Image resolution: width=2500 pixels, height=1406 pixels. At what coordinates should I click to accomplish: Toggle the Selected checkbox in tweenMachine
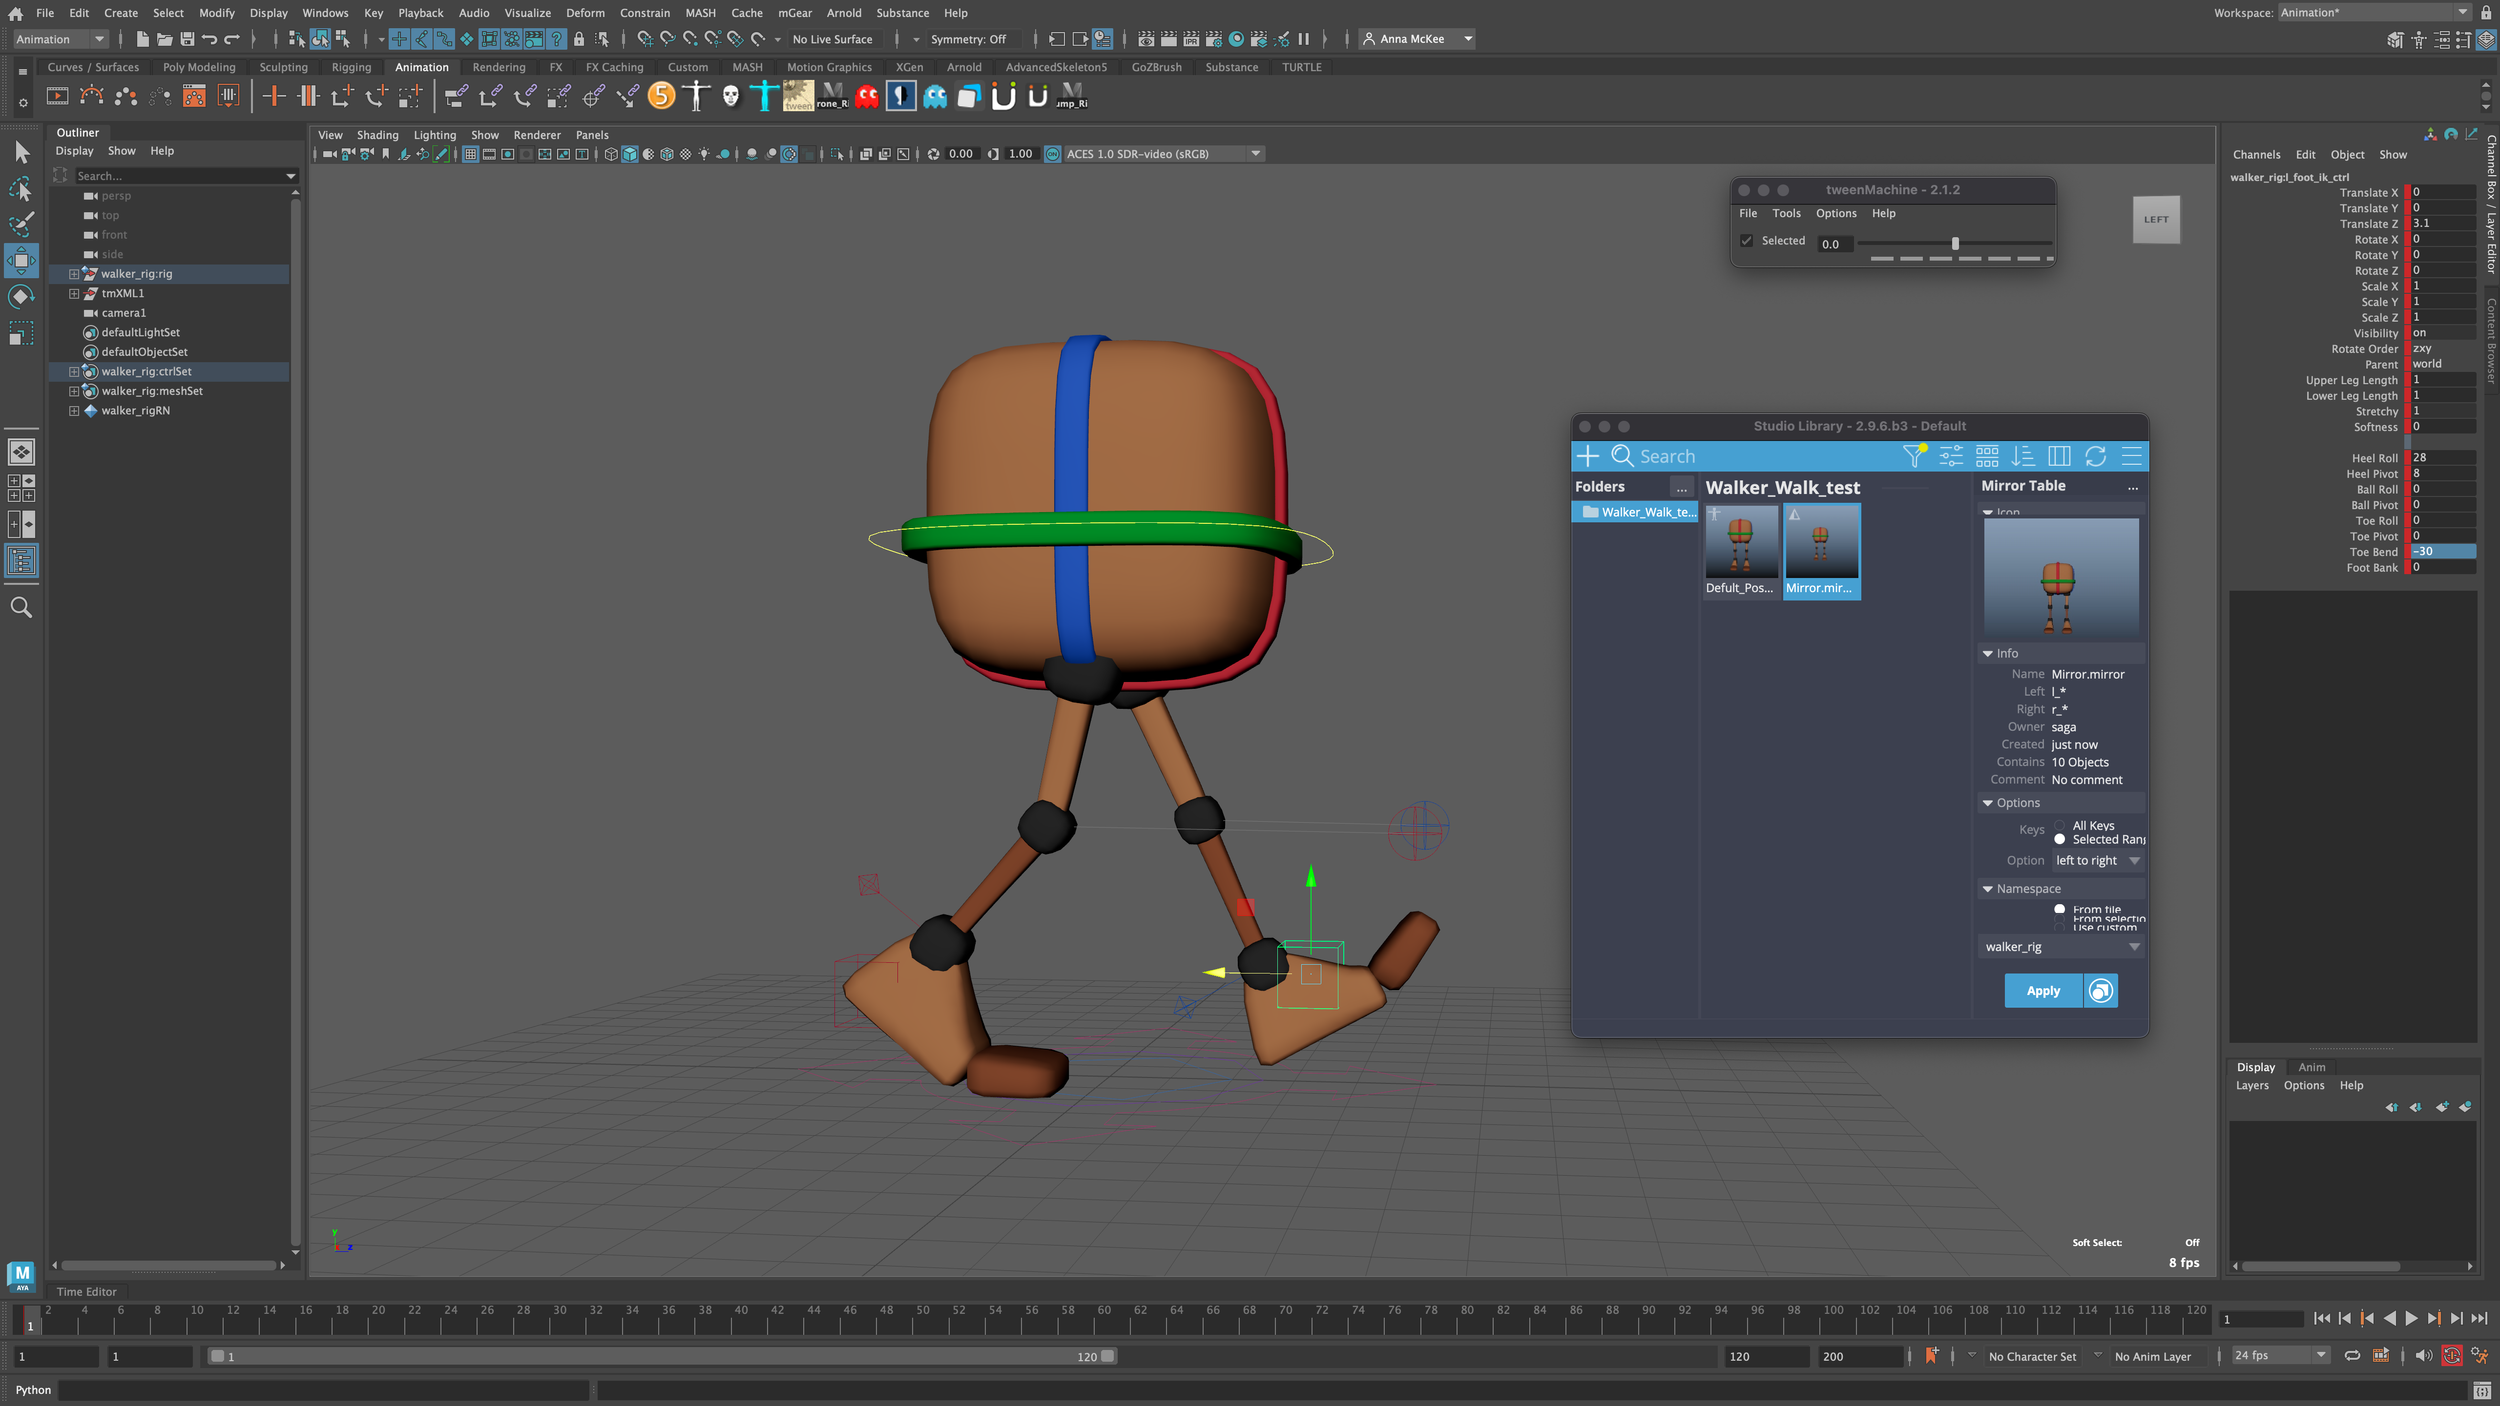(x=1746, y=241)
